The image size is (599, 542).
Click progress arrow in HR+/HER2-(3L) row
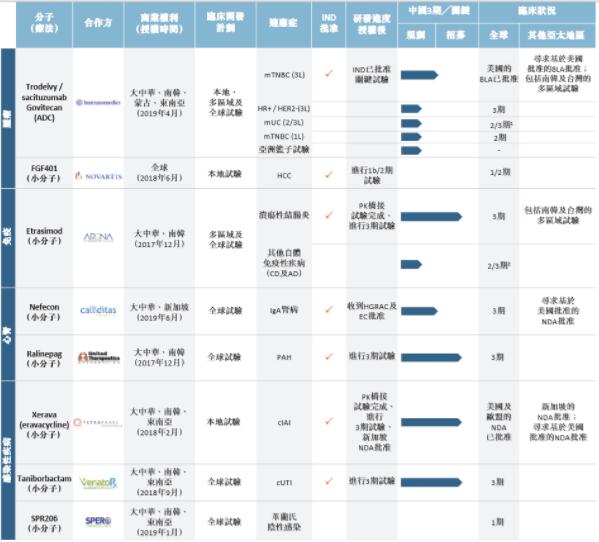click(411, 109)
